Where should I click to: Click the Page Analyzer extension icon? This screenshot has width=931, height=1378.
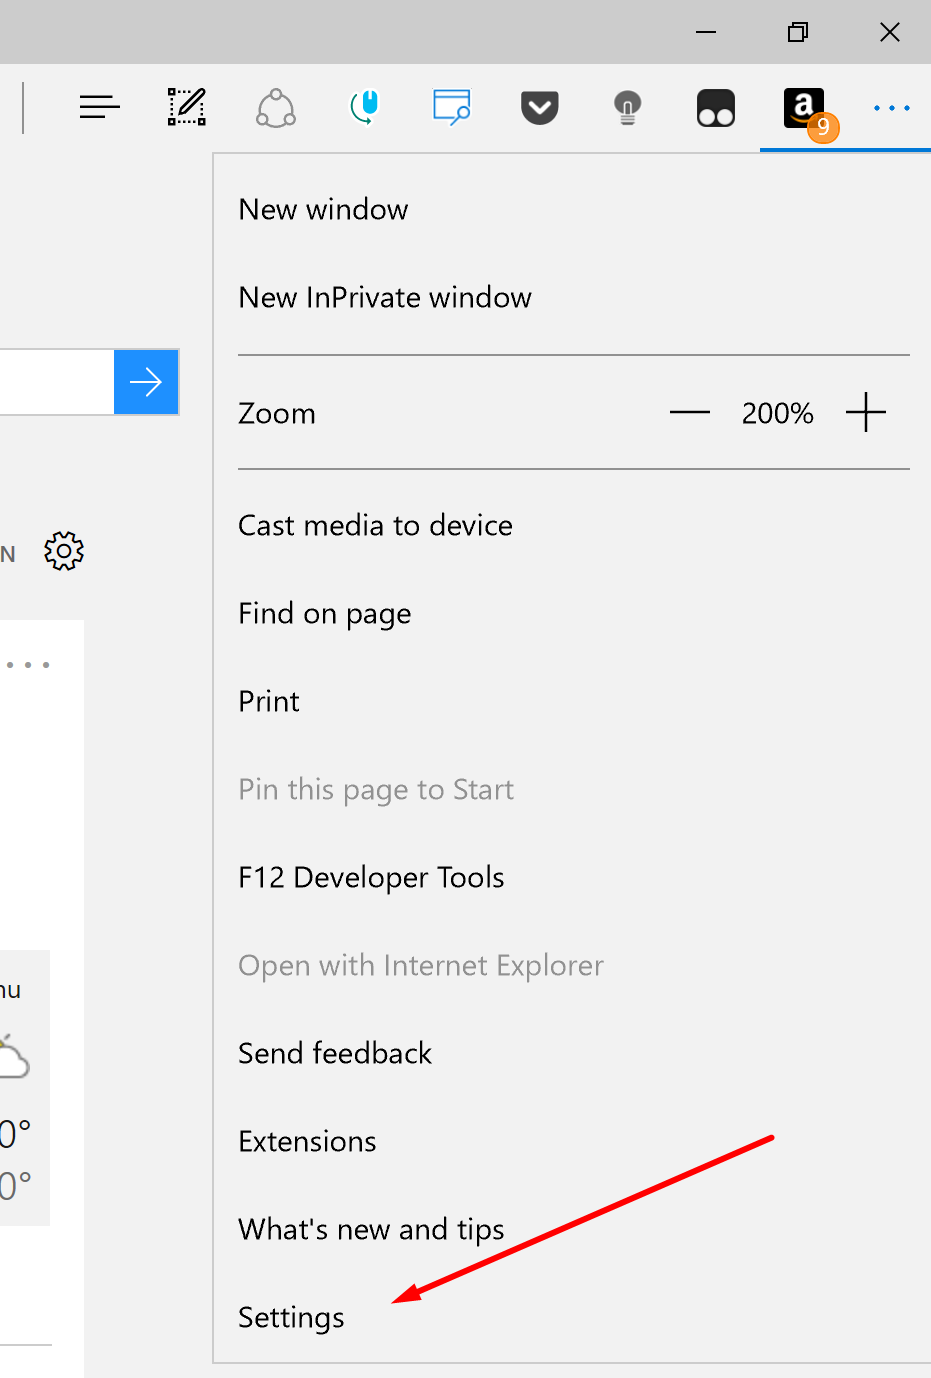click(x=451, y=107)
